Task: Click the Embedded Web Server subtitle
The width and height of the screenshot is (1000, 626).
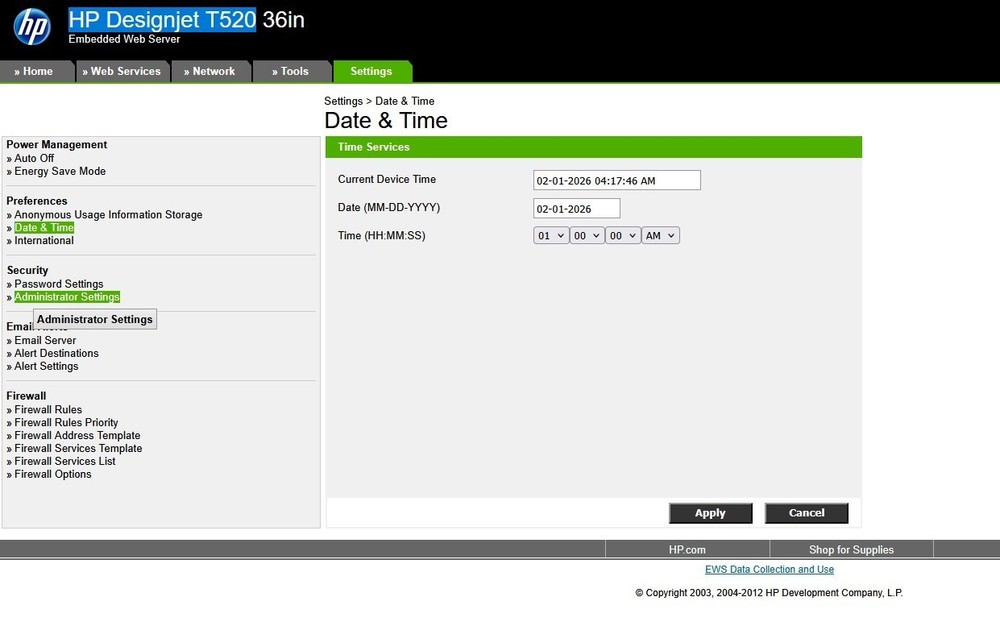Action: (x=124, y=40)
